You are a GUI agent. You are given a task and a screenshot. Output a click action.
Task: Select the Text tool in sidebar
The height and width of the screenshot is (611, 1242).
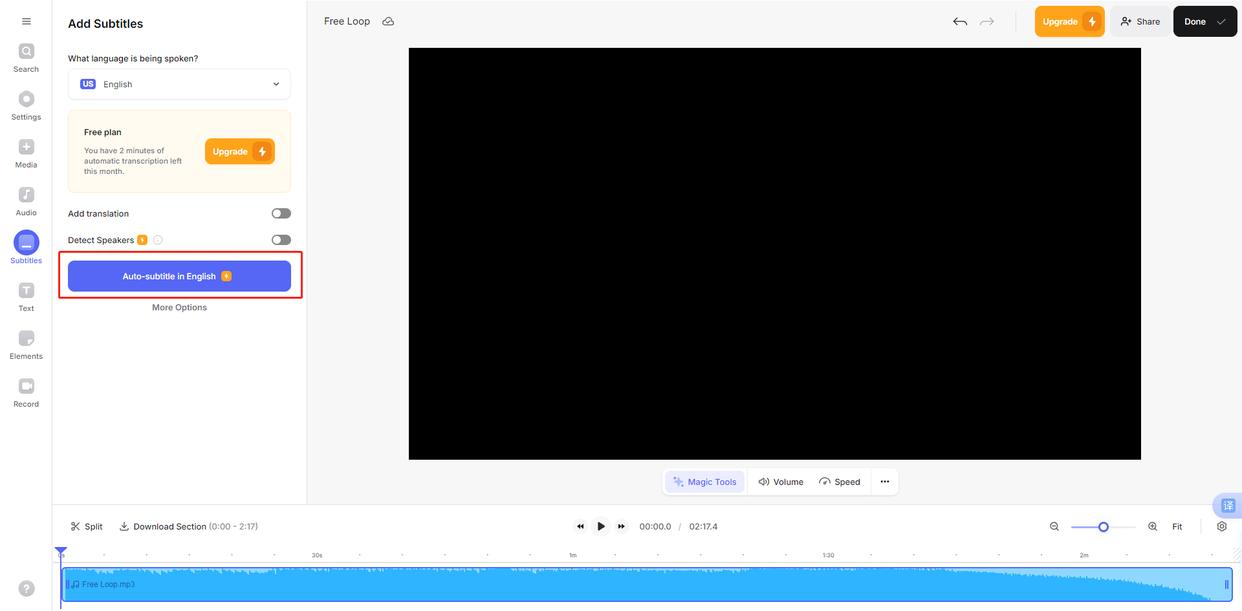tap(26, 291)
